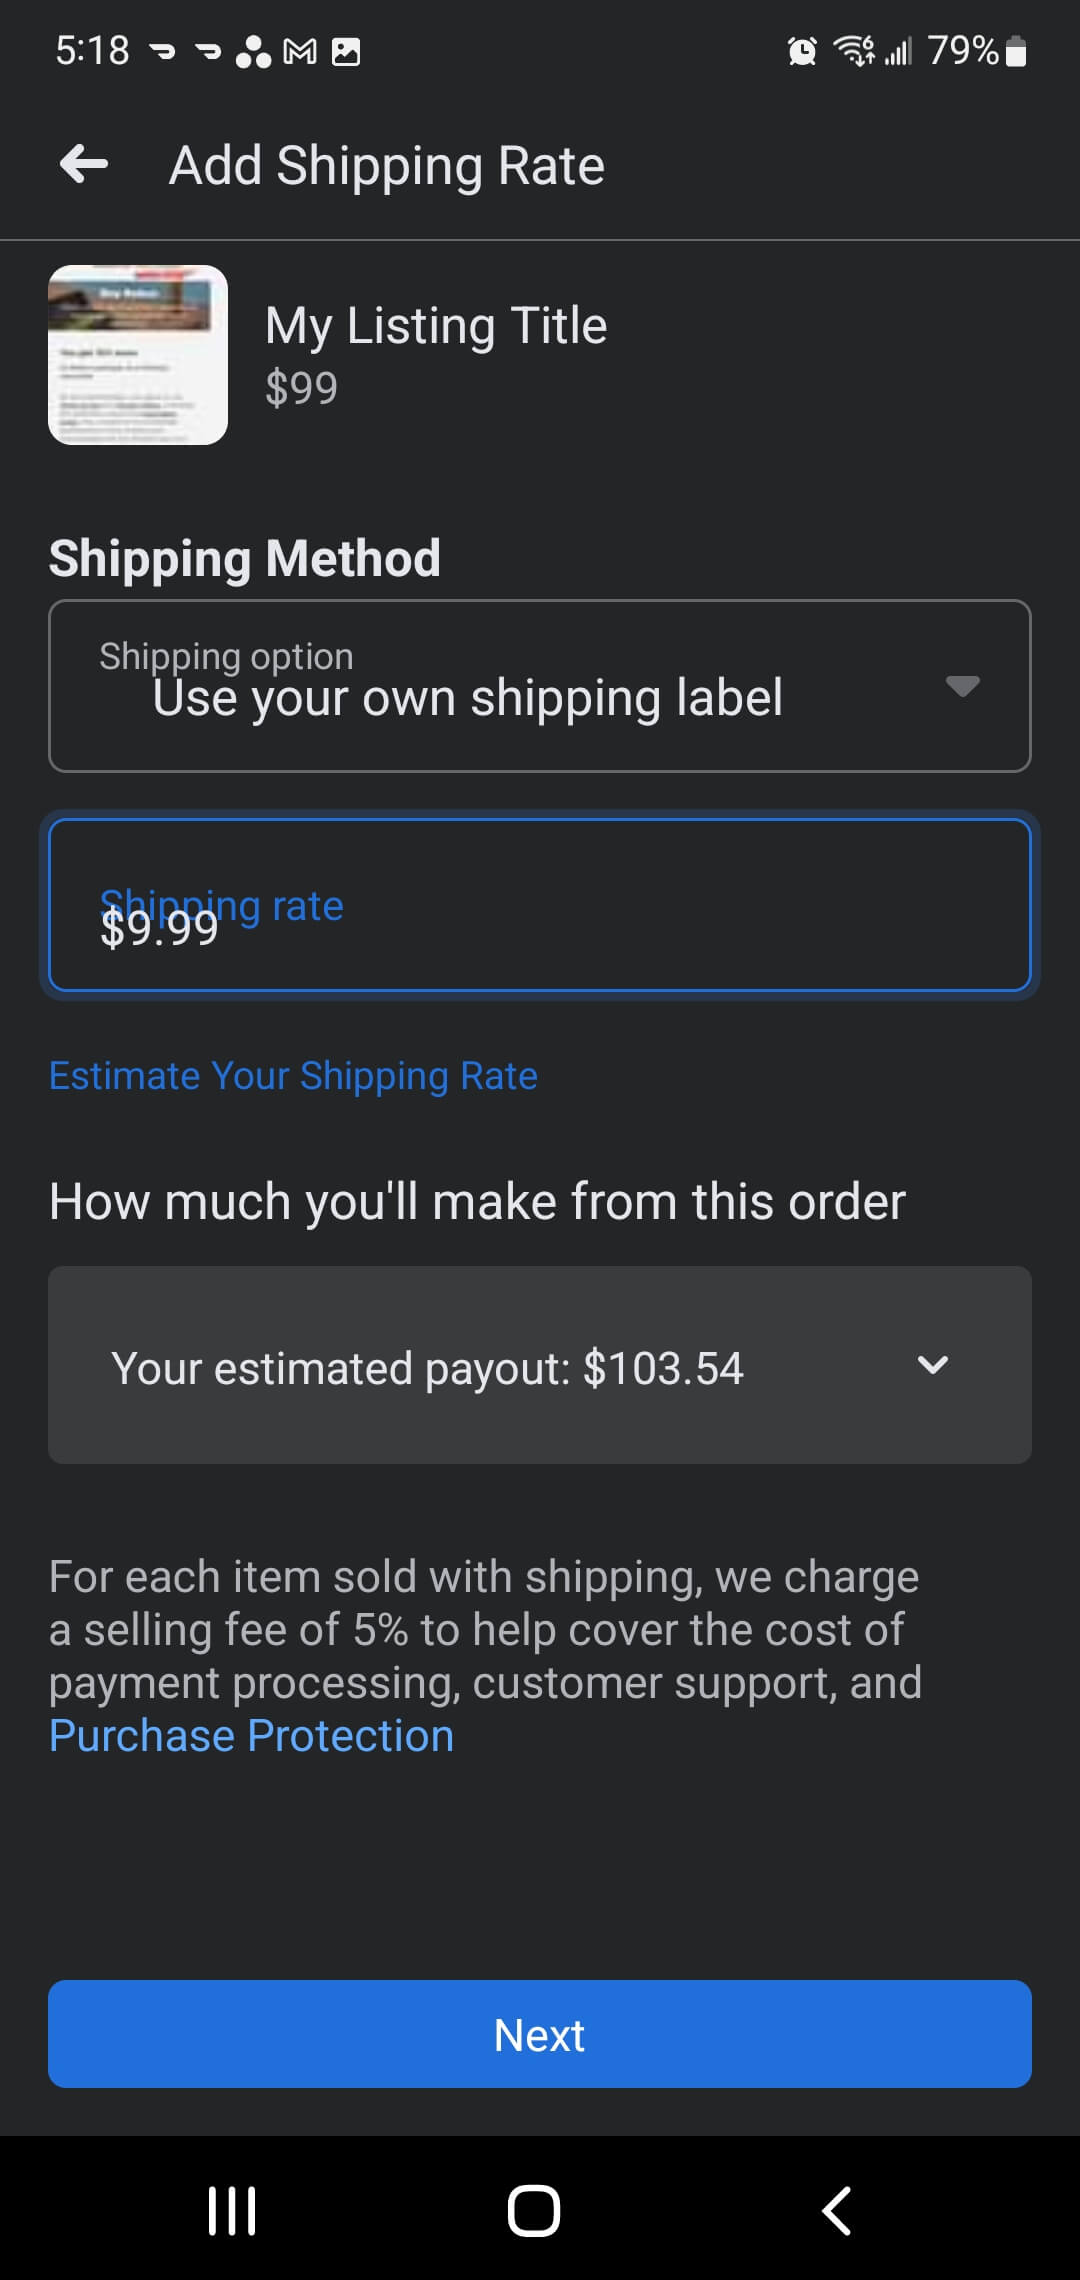Open the Gmail notification icon
1080x2280 pixels.
300,51
